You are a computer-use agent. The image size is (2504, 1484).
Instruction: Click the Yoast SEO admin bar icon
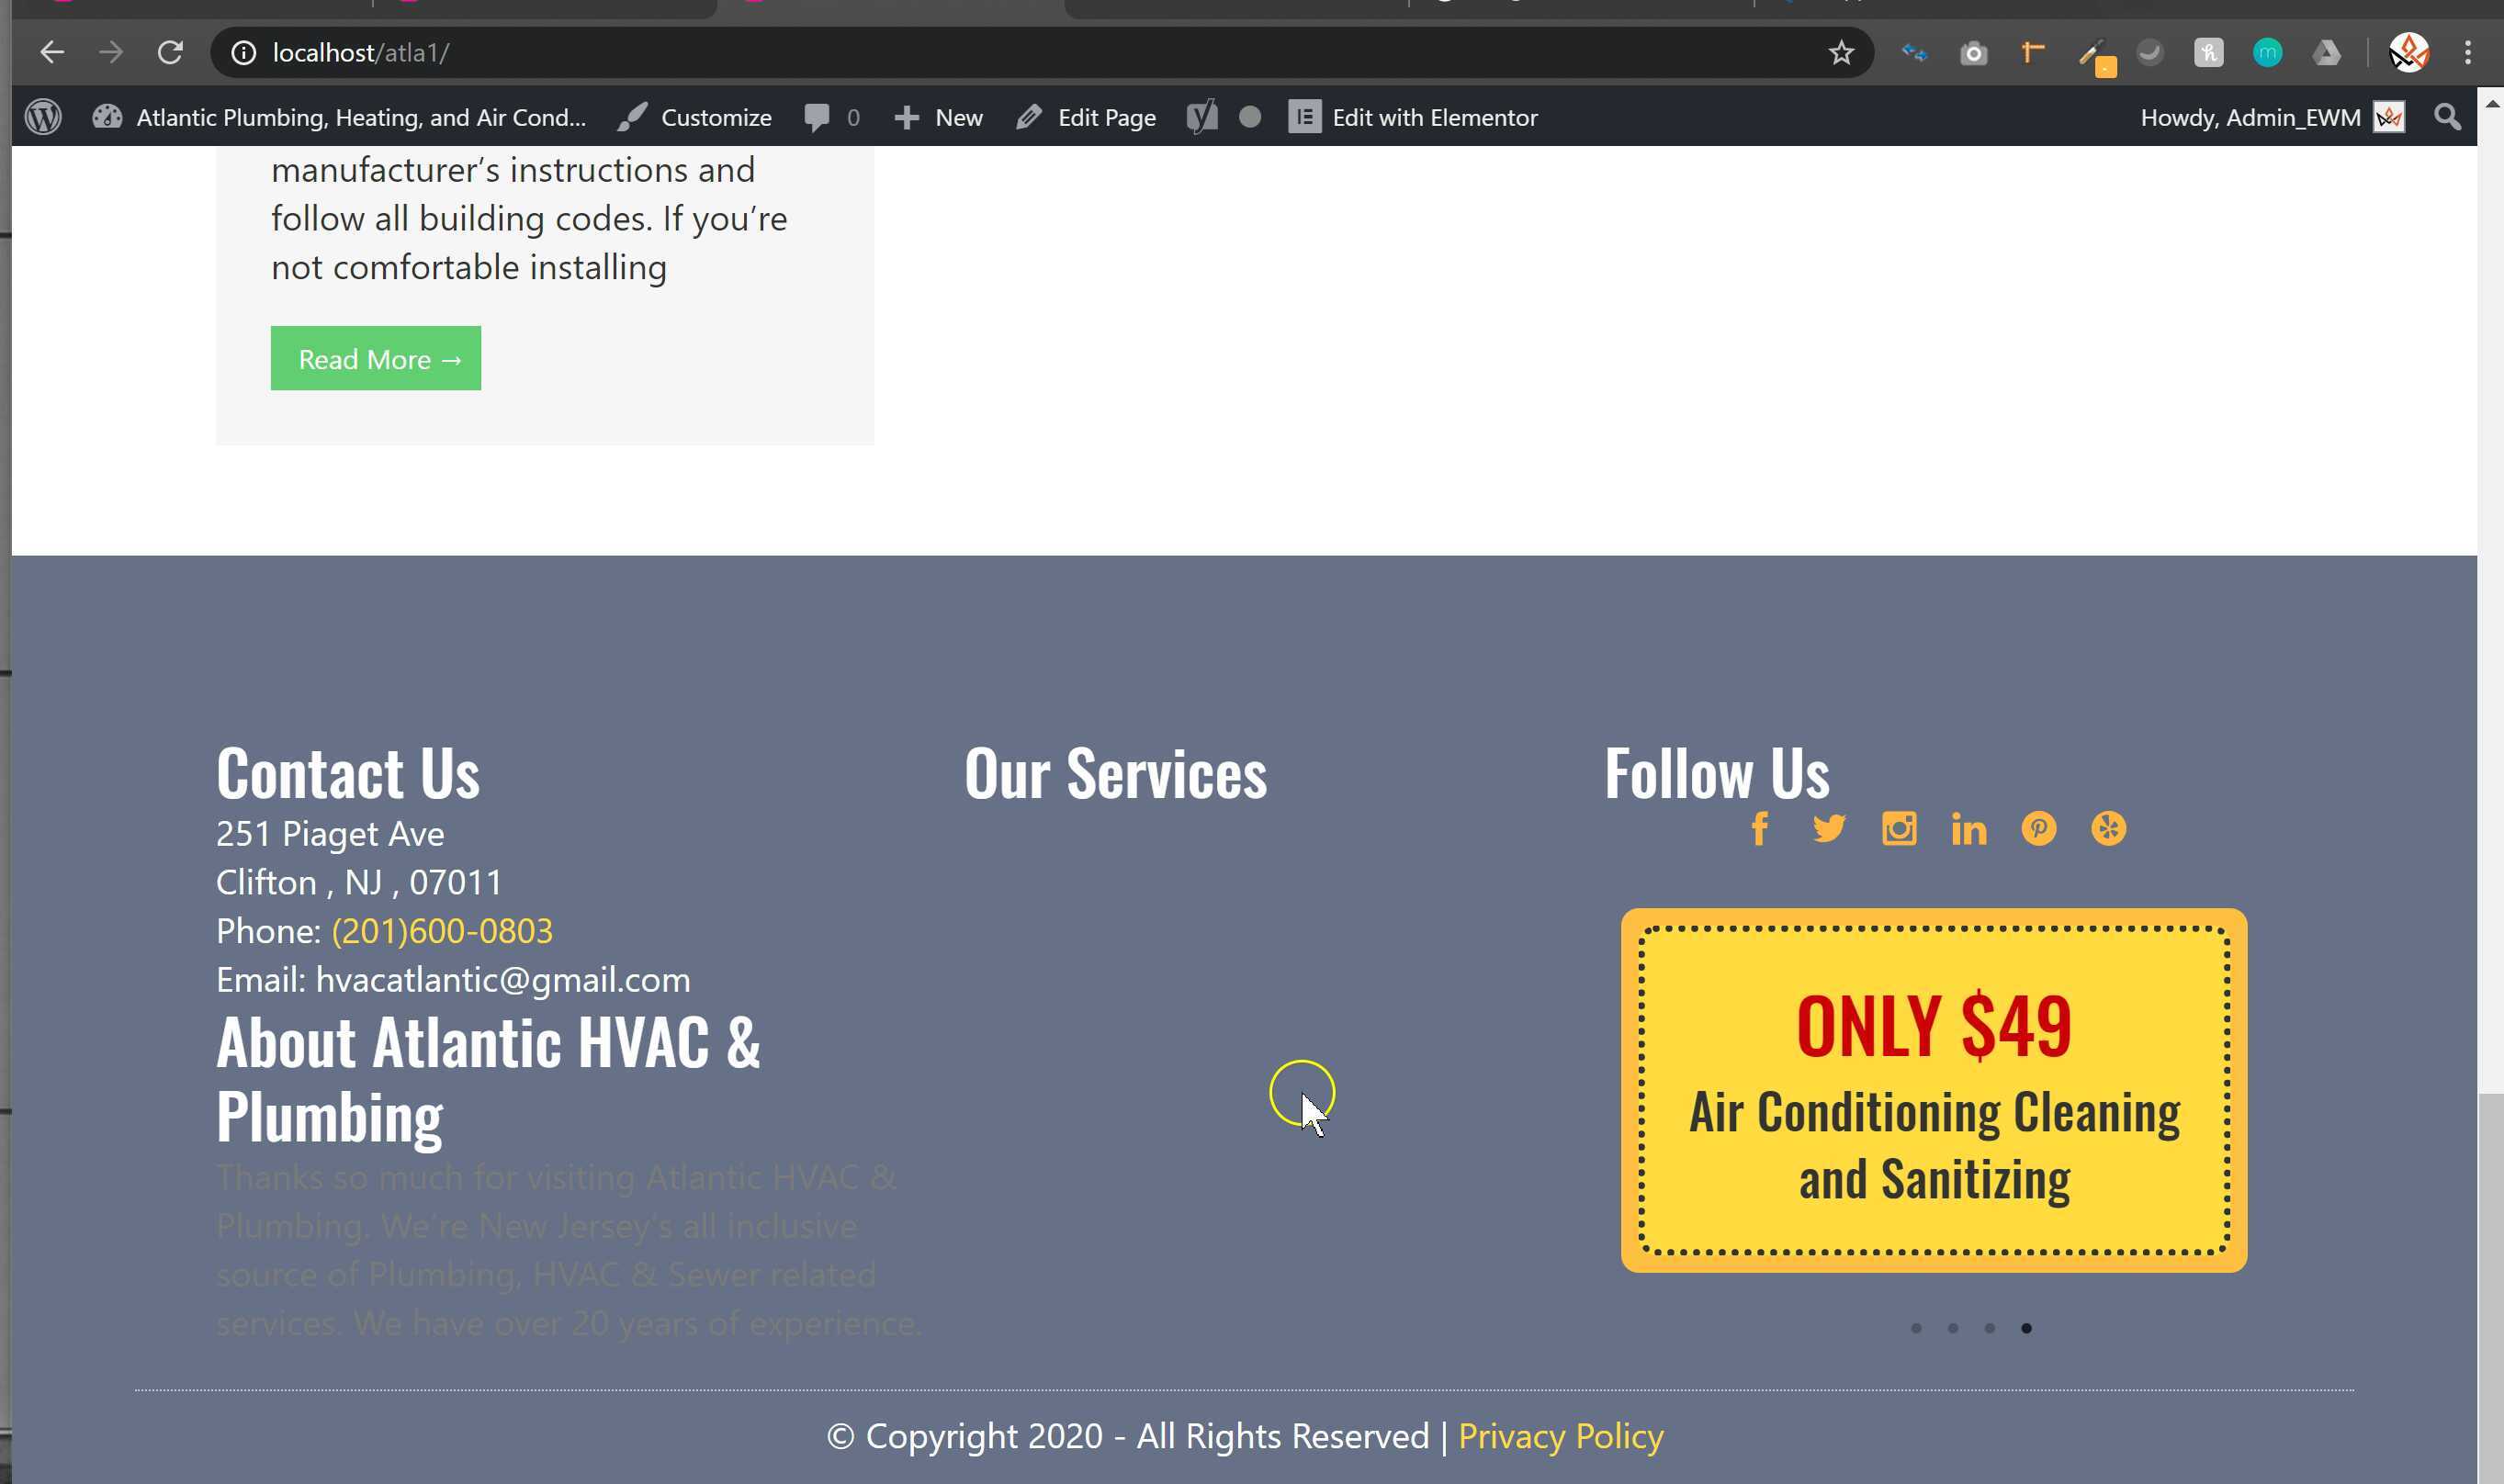coord(1202,117)
